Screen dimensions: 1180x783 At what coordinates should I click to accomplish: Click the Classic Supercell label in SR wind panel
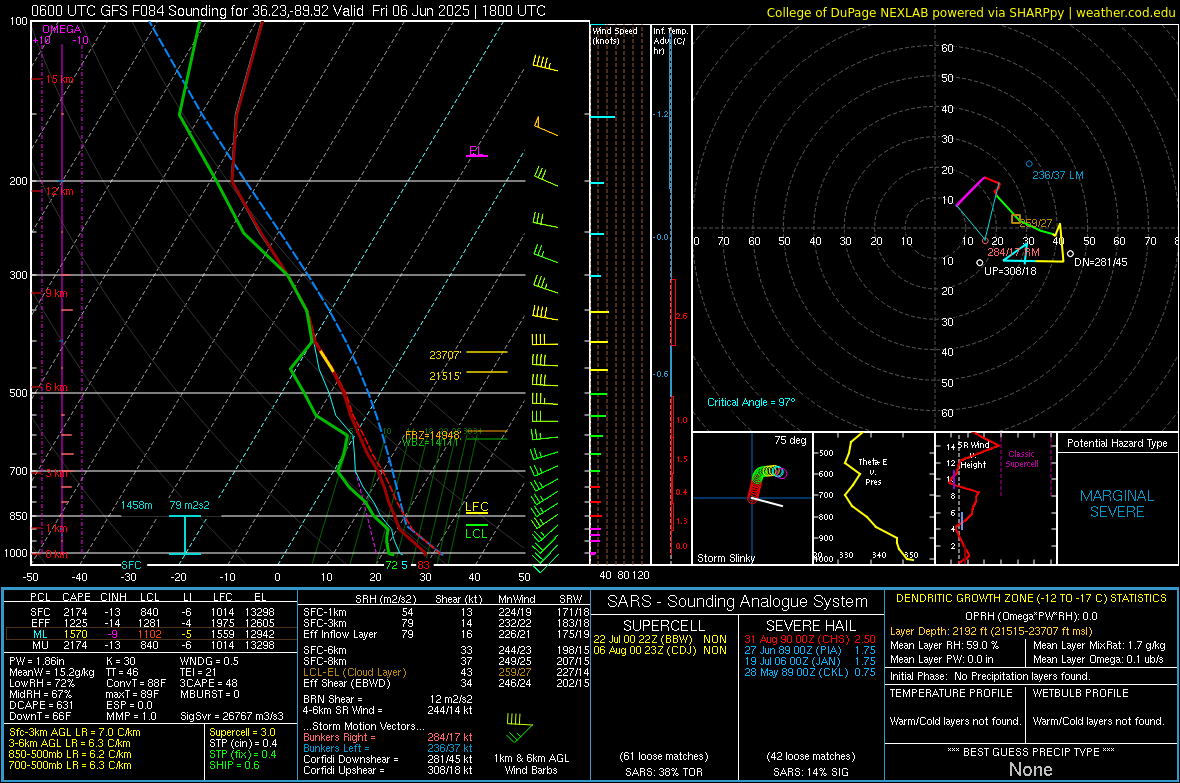(1021, 459)
